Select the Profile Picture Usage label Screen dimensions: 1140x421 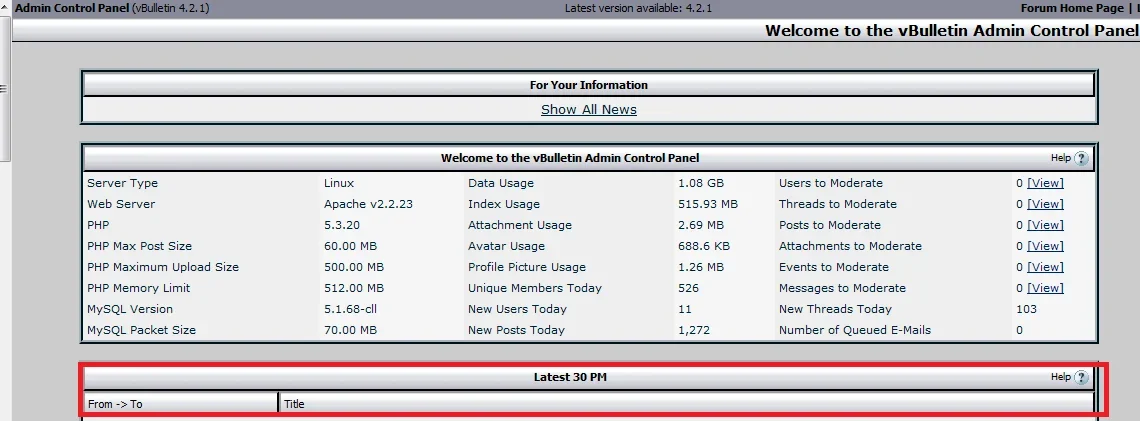527,267
